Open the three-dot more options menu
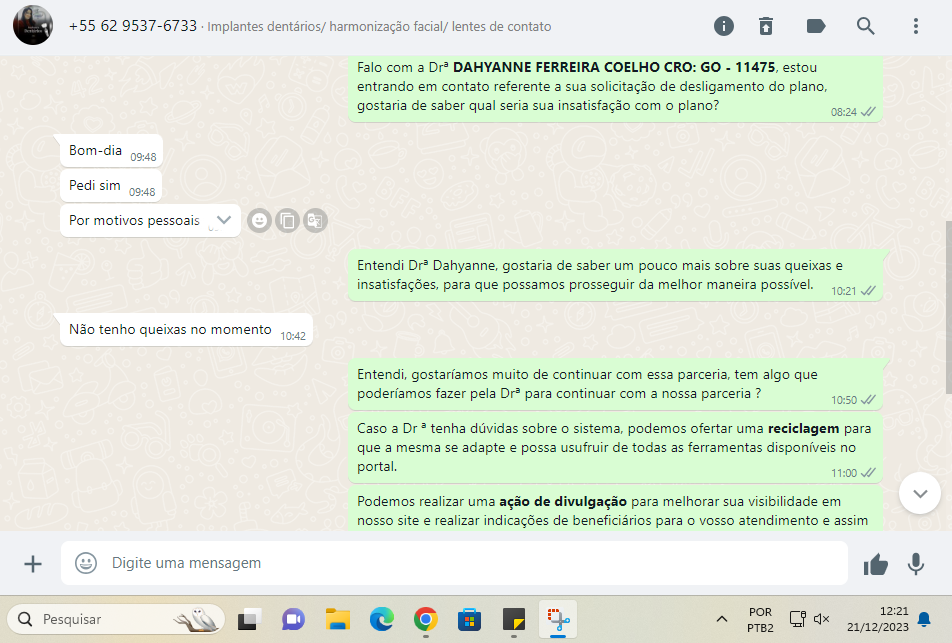Screen dimensions: 952x643 point(916,26)
